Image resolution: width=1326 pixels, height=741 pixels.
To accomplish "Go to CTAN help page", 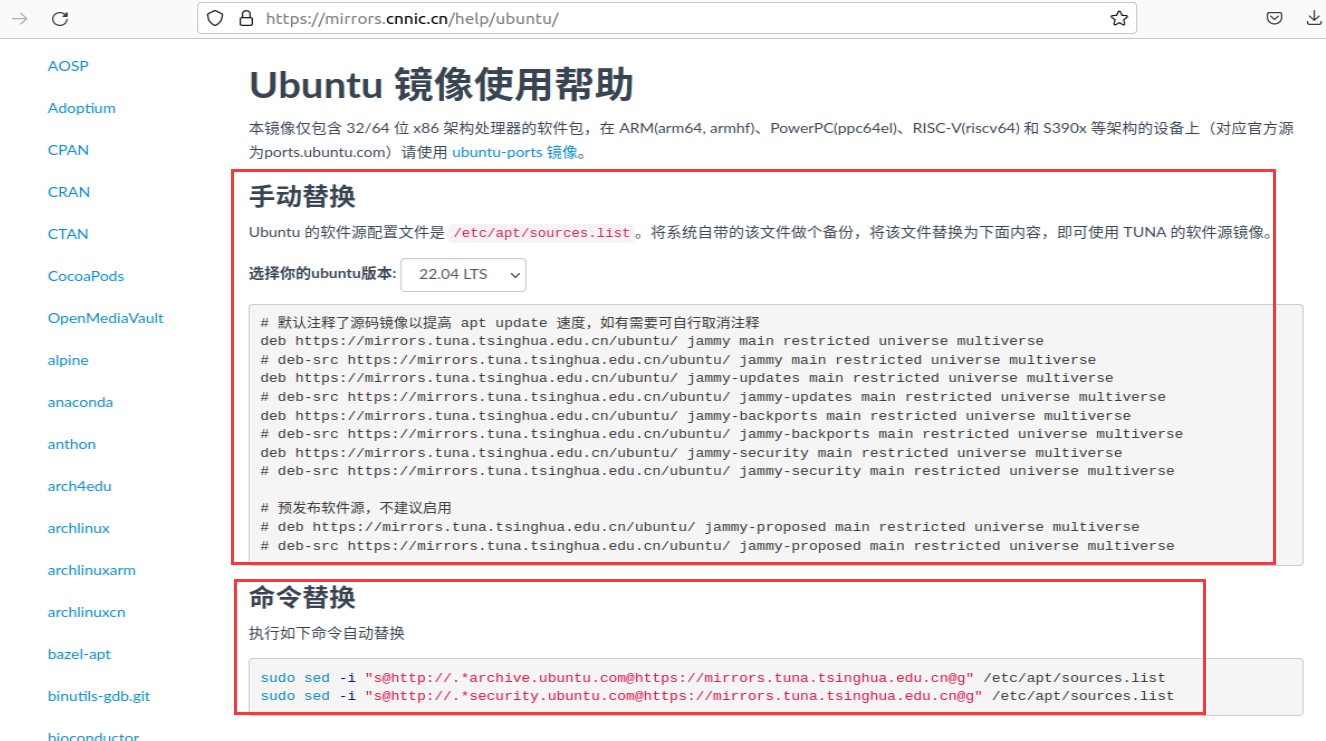I will 68,234.
